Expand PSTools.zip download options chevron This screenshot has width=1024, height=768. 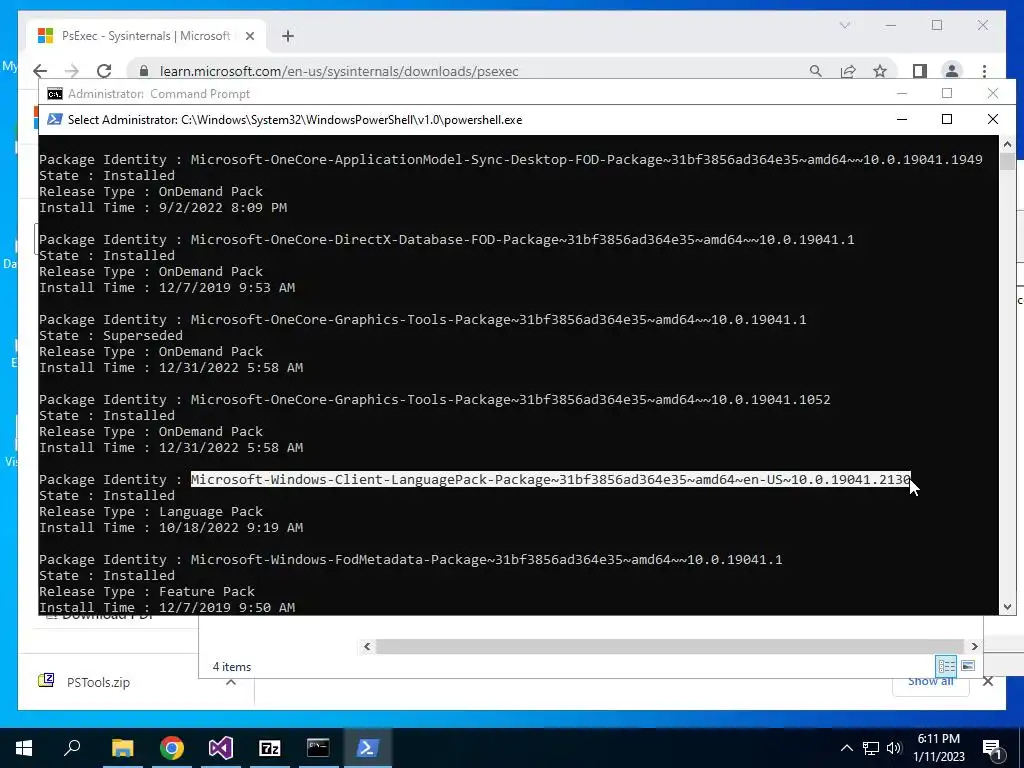[231, 682]
